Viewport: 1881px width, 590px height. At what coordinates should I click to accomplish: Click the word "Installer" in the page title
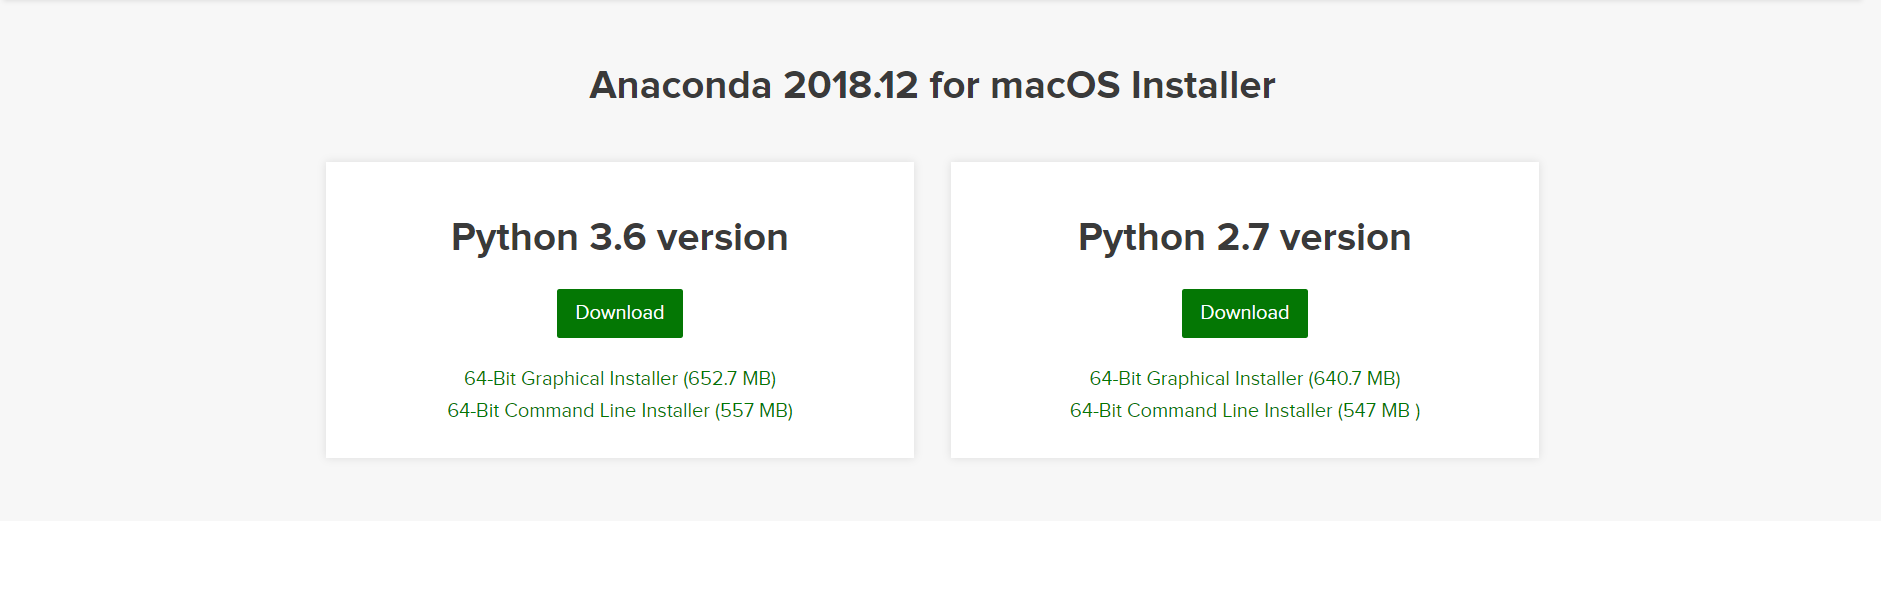(x=1203, y=86)
